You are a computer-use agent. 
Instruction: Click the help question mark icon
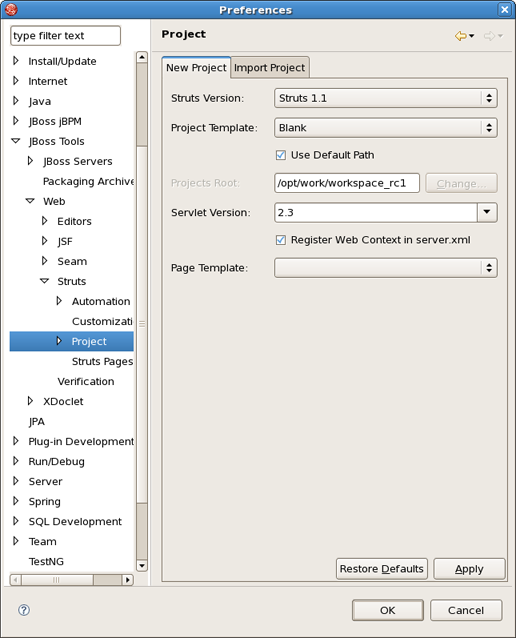[x=24, y=610]
